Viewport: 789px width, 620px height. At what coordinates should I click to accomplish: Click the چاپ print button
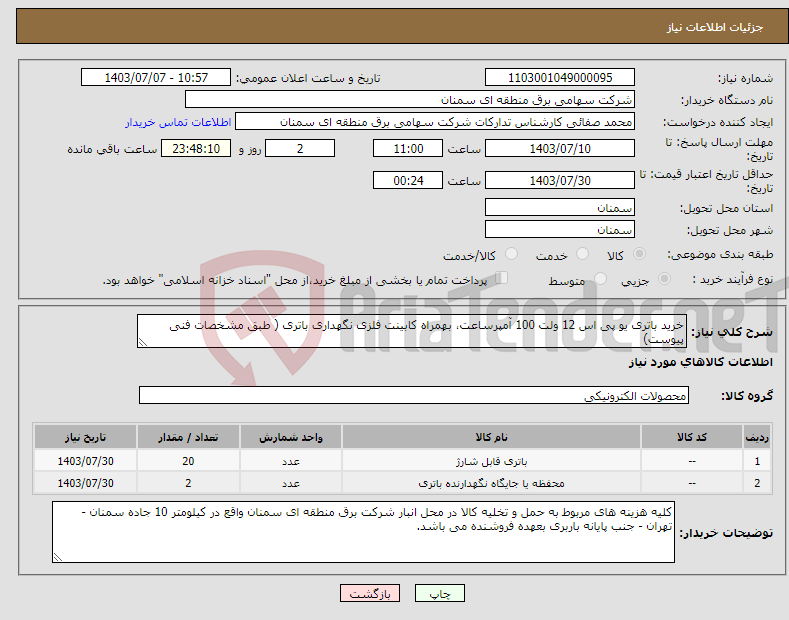click(440, 594)
